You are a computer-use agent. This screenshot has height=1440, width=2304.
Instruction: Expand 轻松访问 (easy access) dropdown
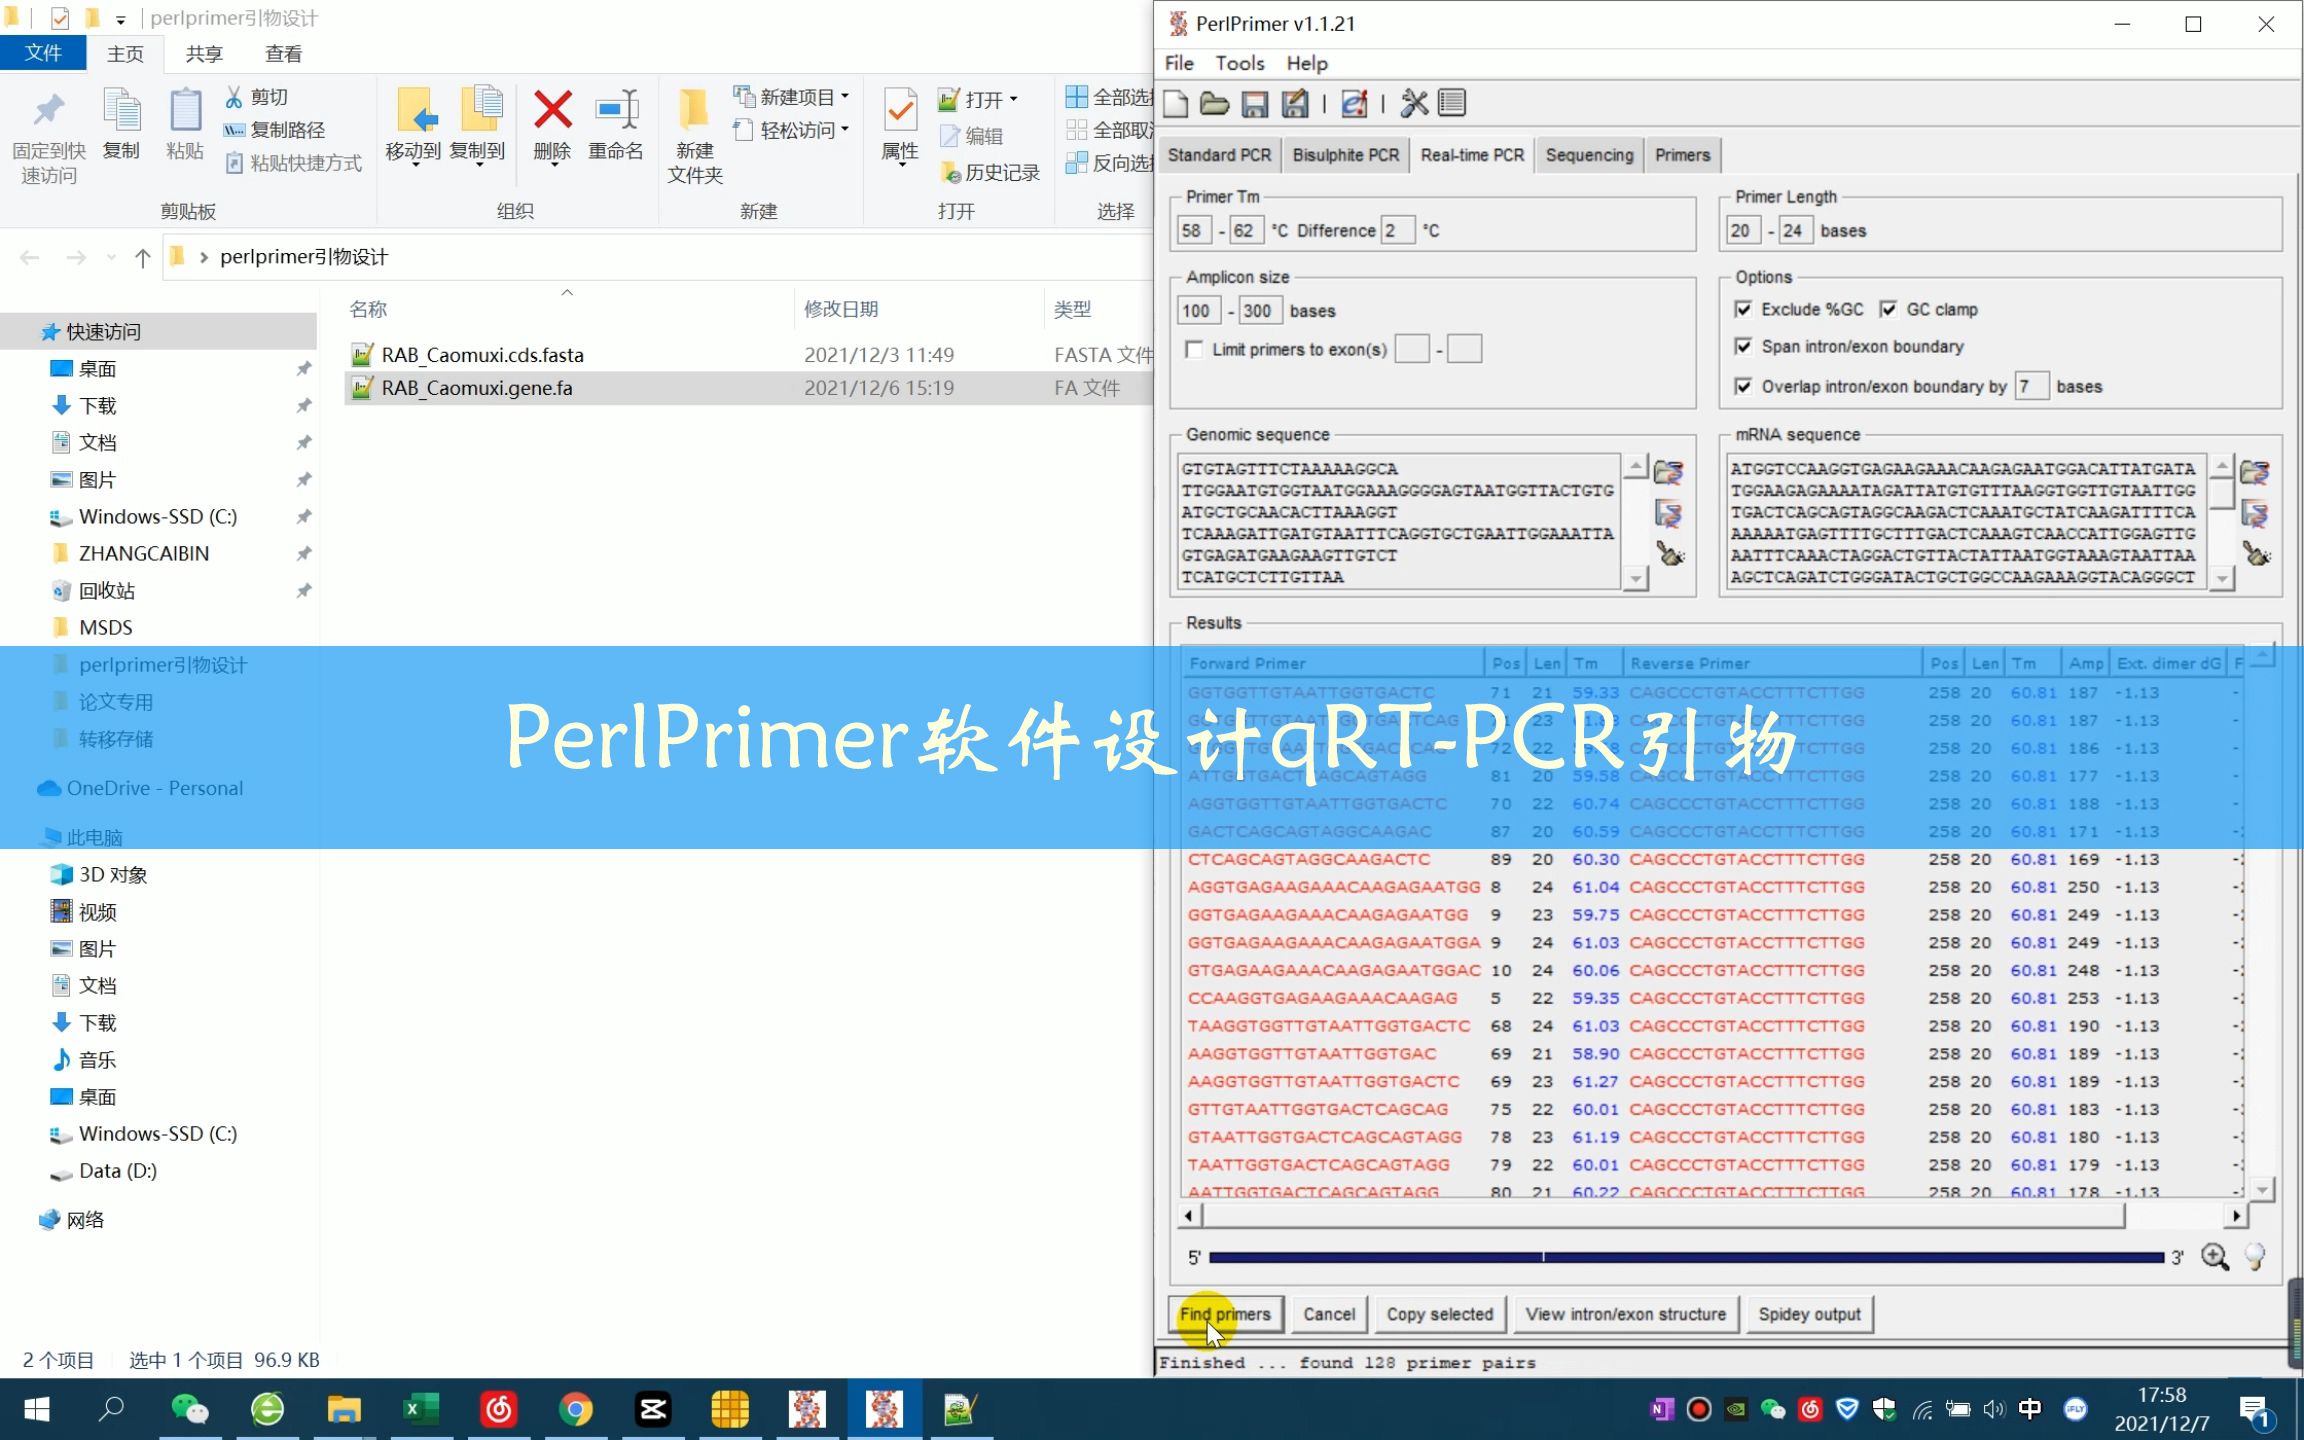click(845, 130)
